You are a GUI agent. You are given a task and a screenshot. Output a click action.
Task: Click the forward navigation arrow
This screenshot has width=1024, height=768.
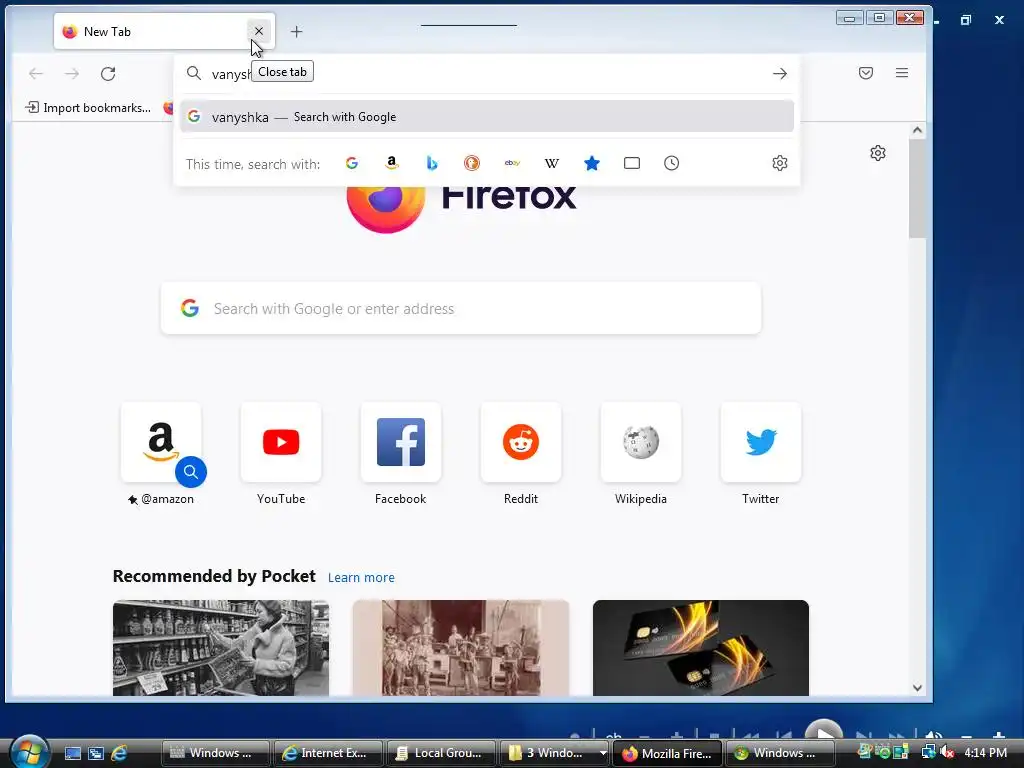[72, 74]
